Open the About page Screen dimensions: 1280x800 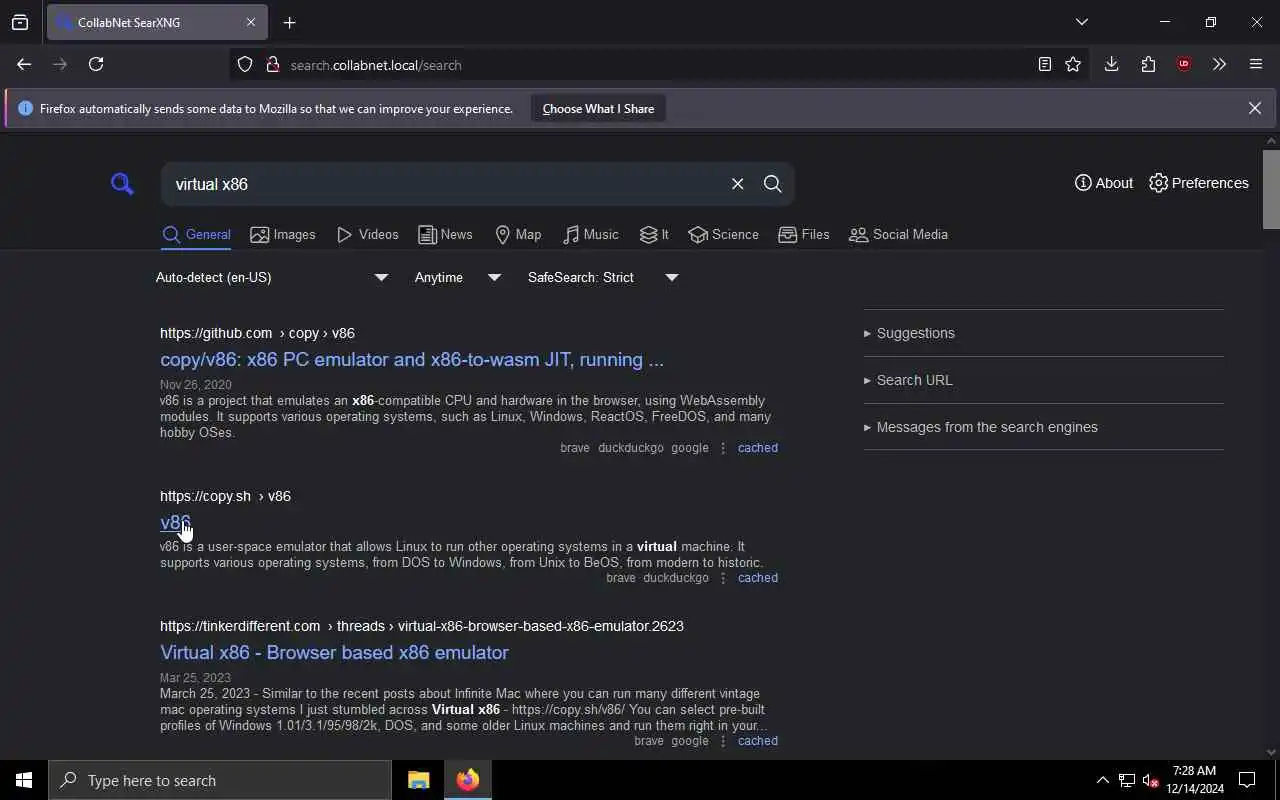[1104, 183]
